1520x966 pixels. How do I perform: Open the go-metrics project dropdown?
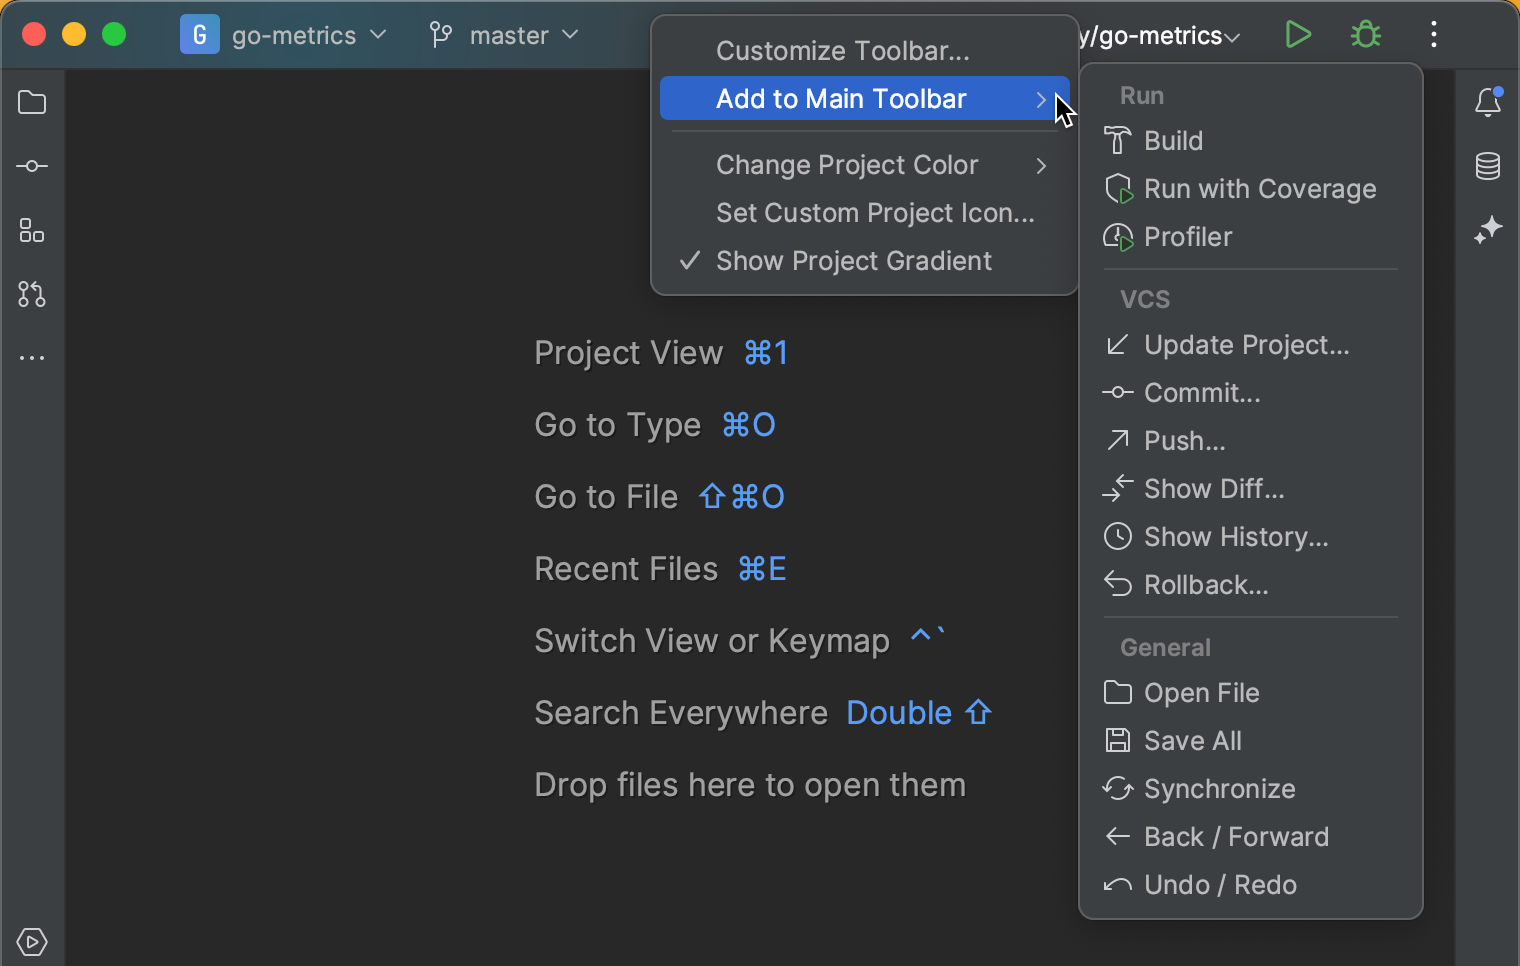click(x=295, y=35)
